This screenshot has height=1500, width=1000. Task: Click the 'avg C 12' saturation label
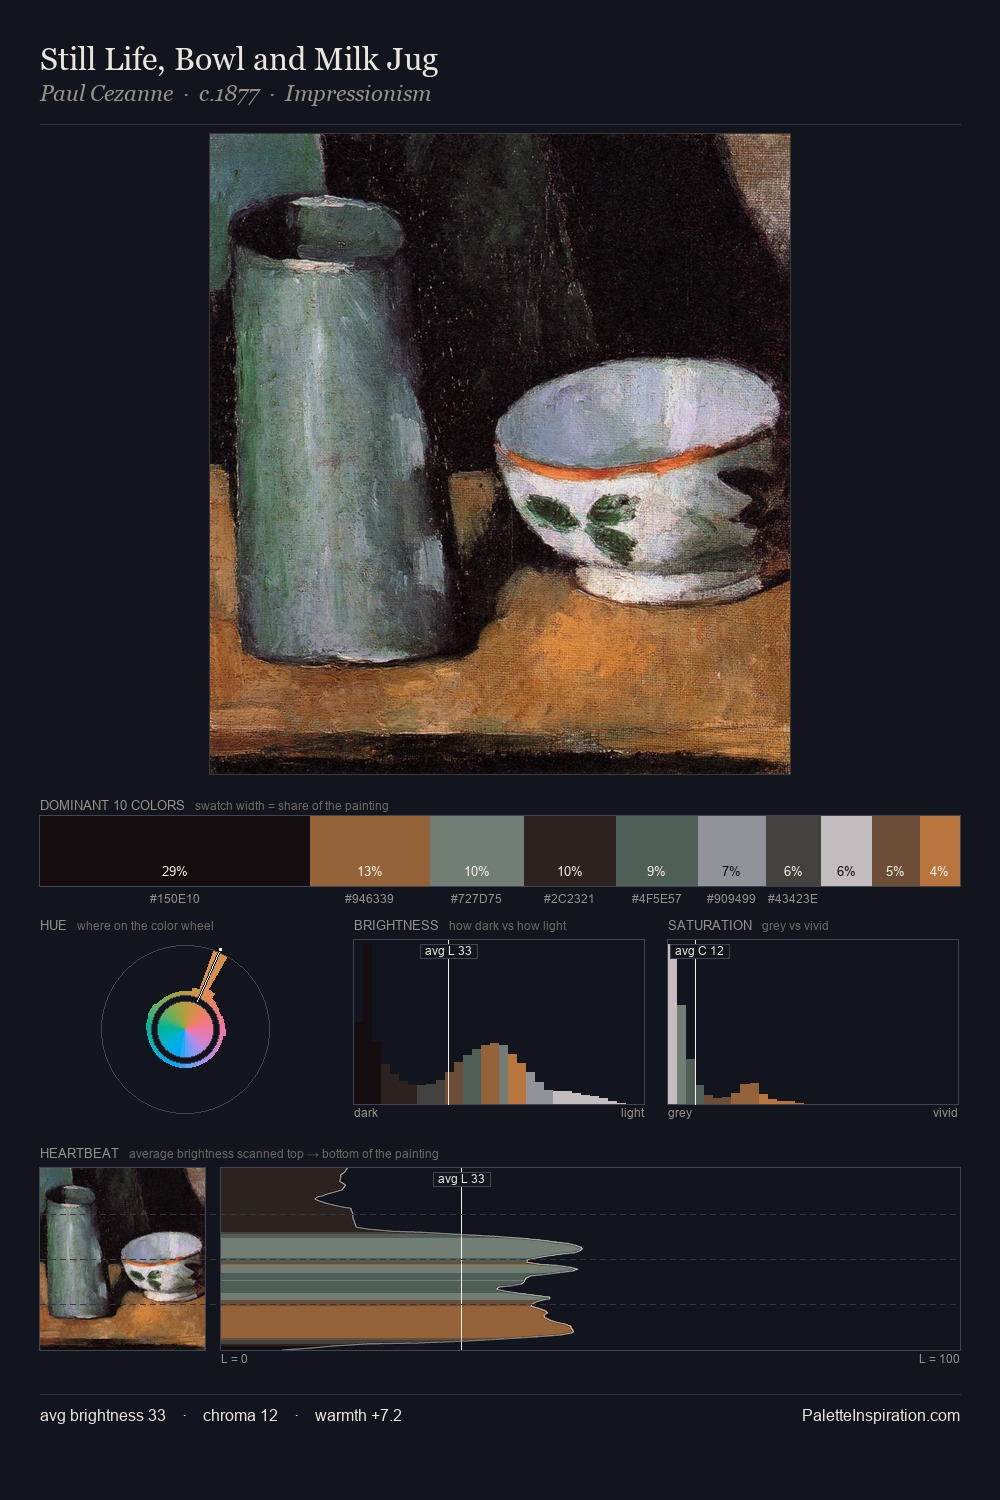pos(699,951)
